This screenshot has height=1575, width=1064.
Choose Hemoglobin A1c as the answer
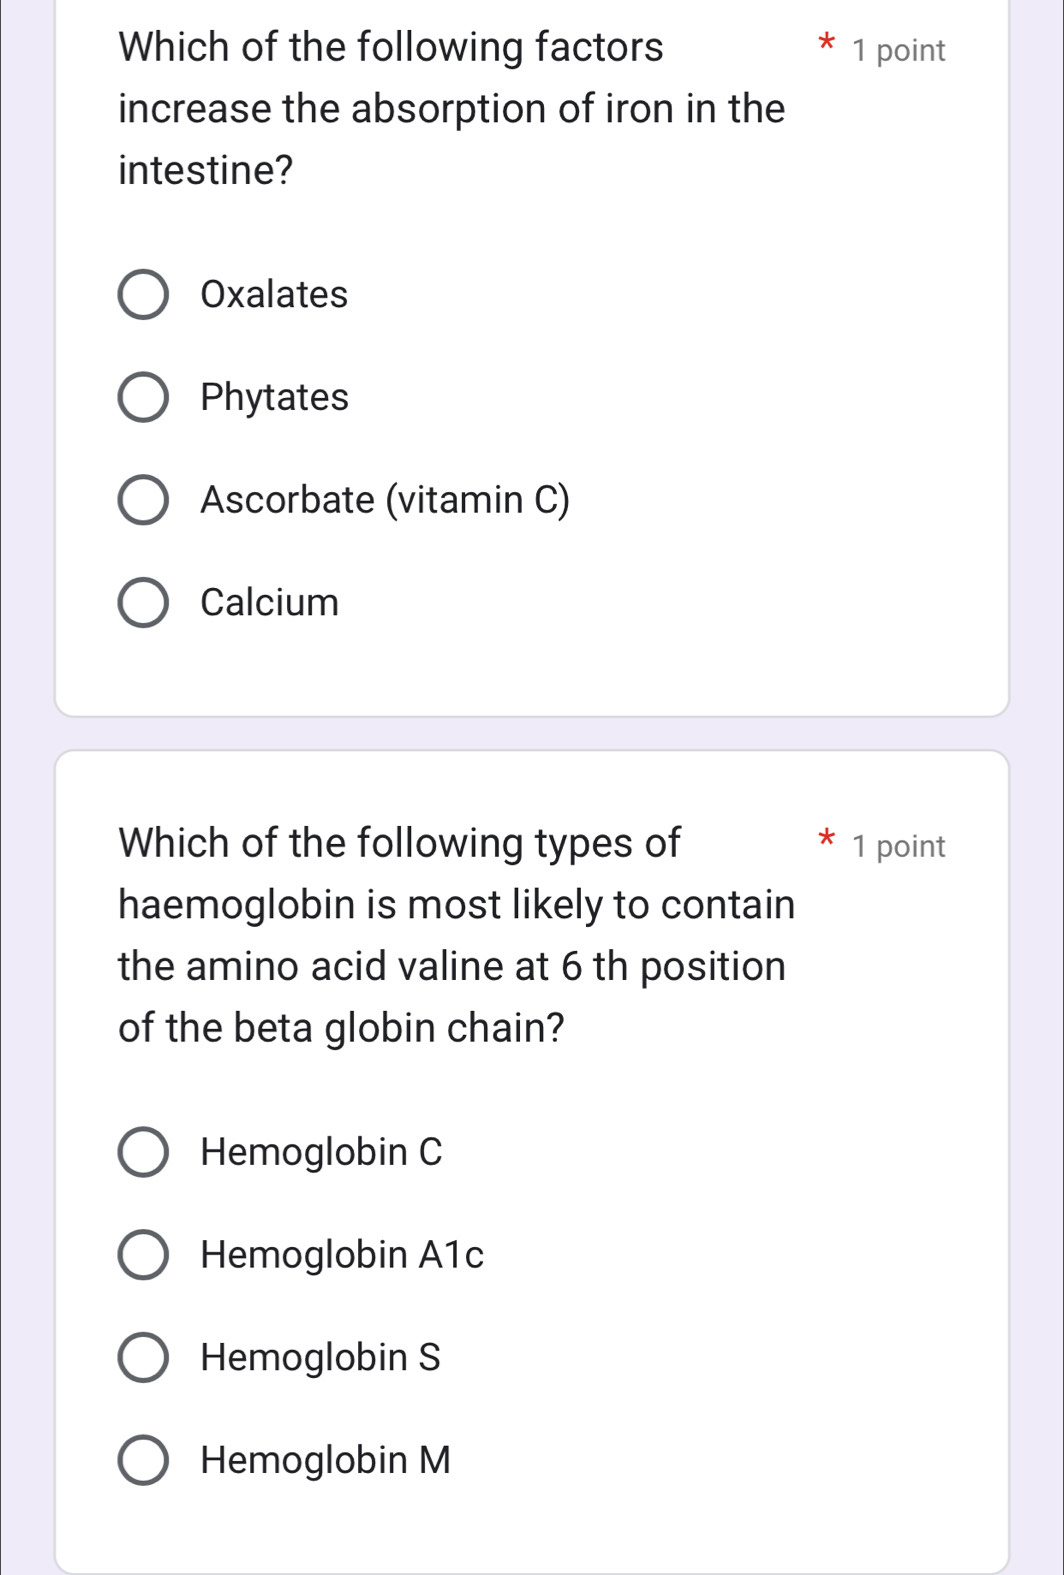pyautogui.click(x=144, y=1255)
